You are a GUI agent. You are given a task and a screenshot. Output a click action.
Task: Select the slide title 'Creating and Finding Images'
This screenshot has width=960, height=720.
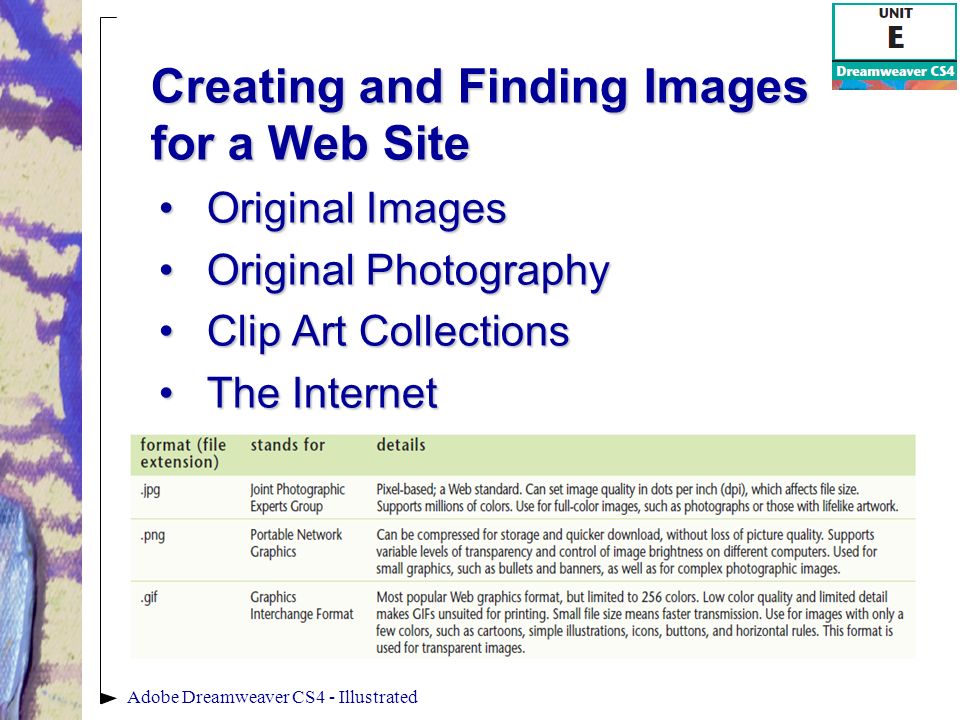point(479,88)
